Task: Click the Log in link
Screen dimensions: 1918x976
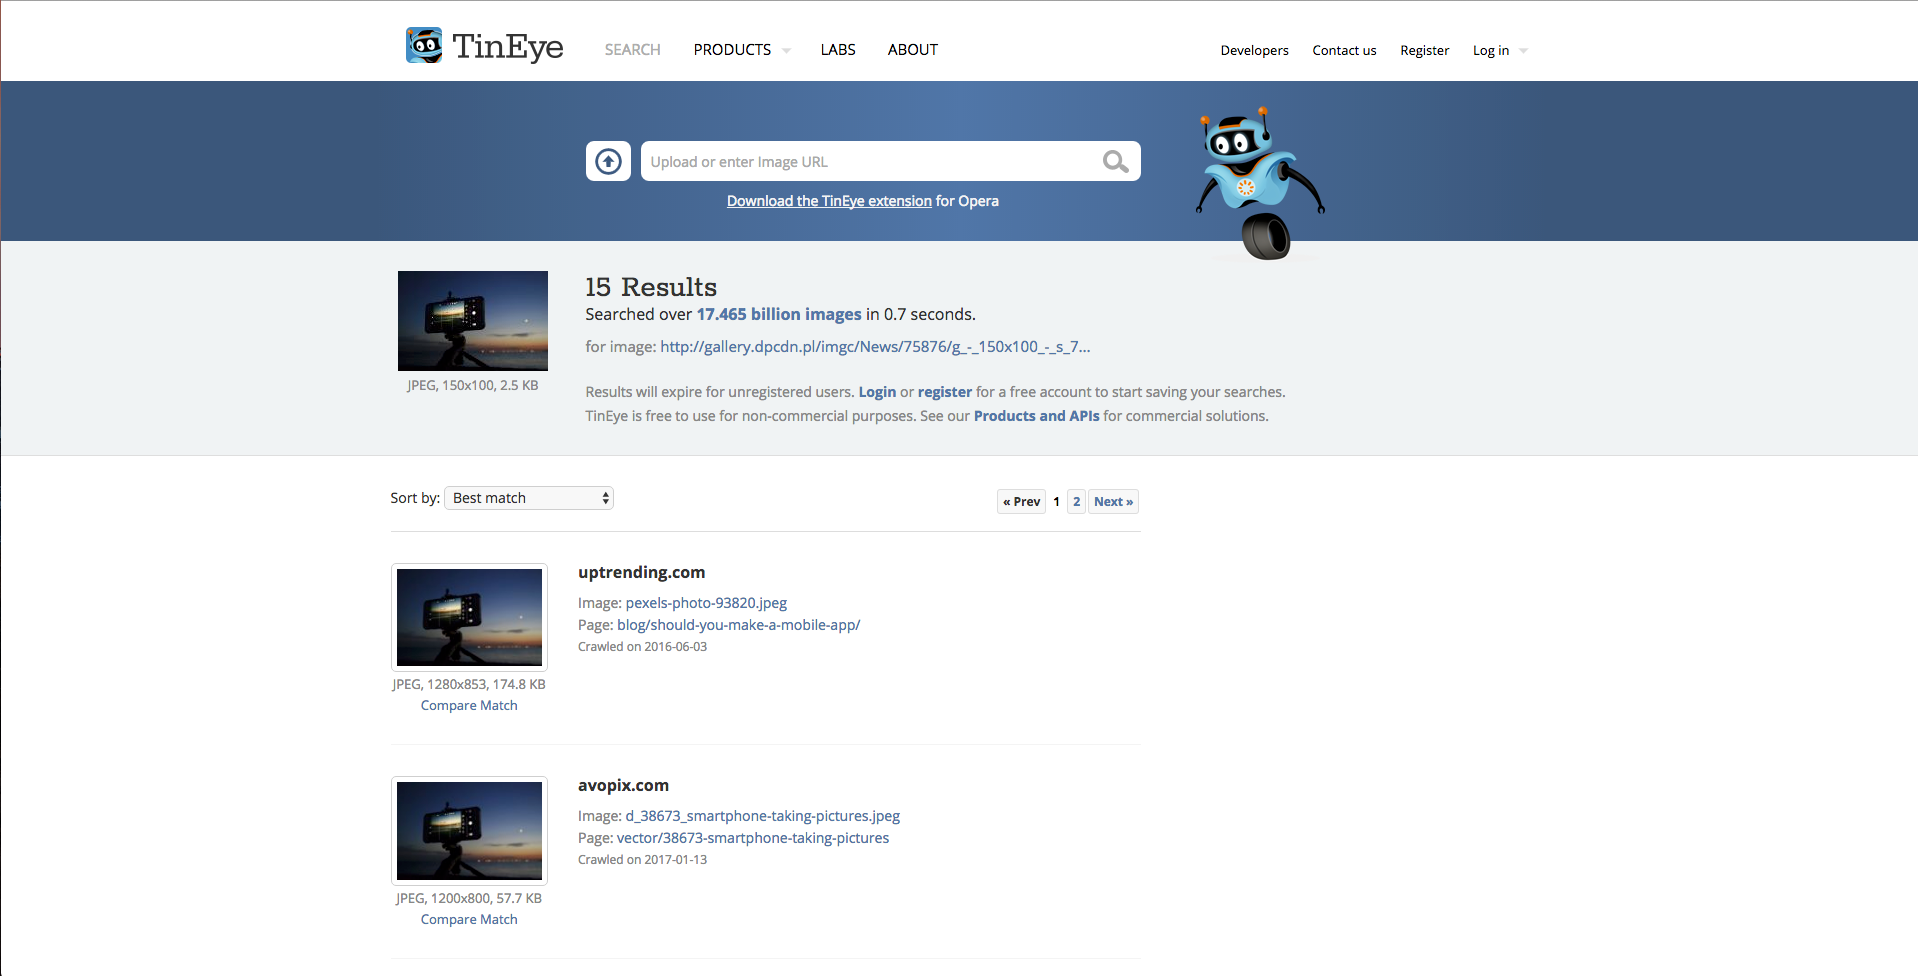Action: (1491, 50)
